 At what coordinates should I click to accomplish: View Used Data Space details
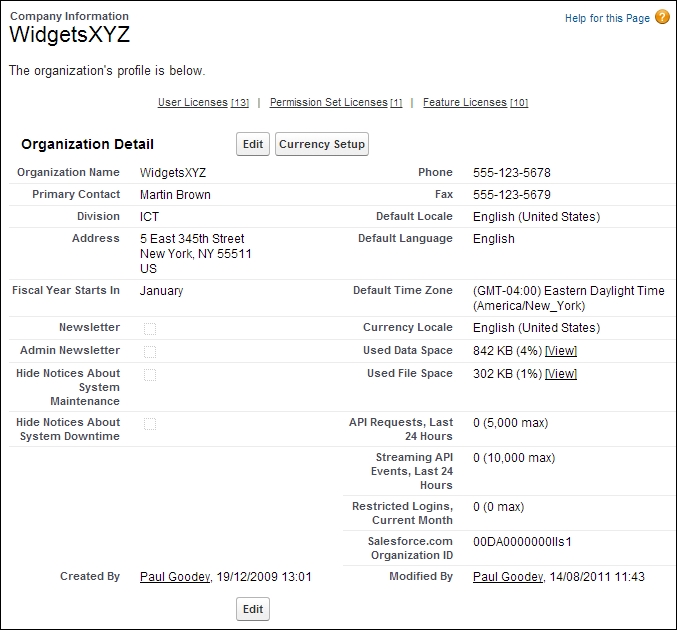coord(561,351)
